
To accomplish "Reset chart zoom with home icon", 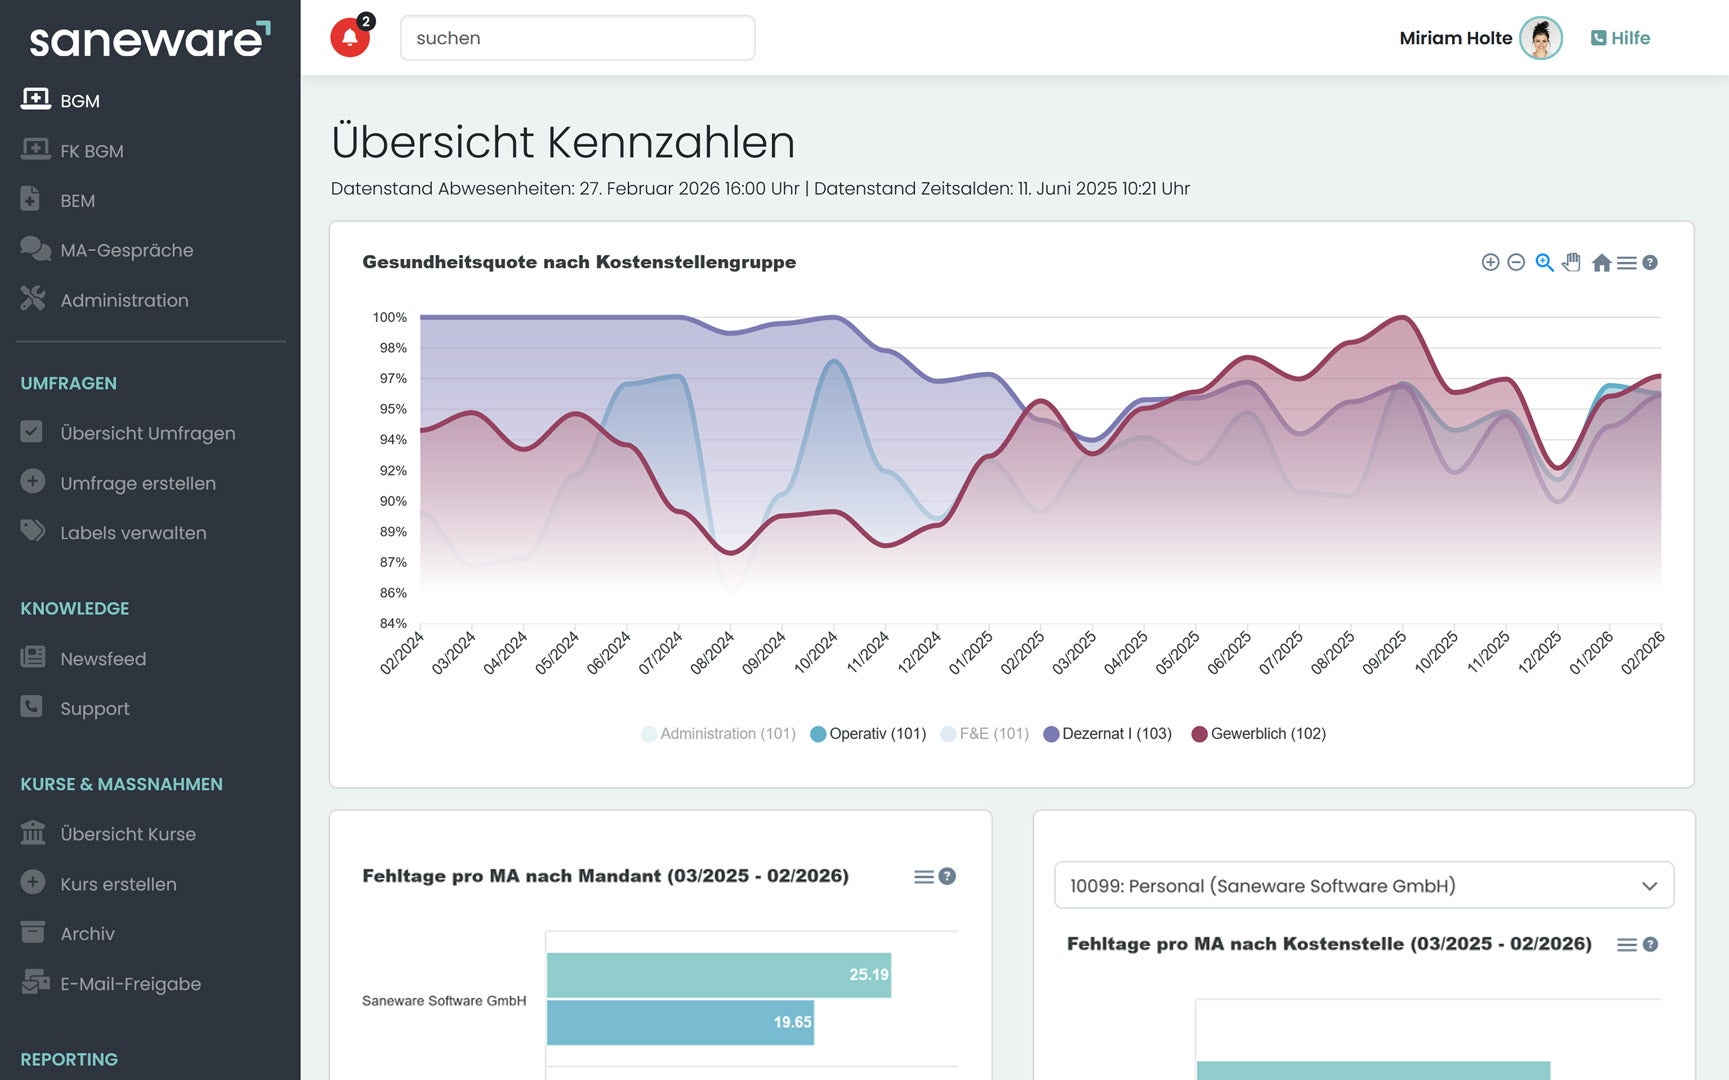I will (x=1601, y=262).
